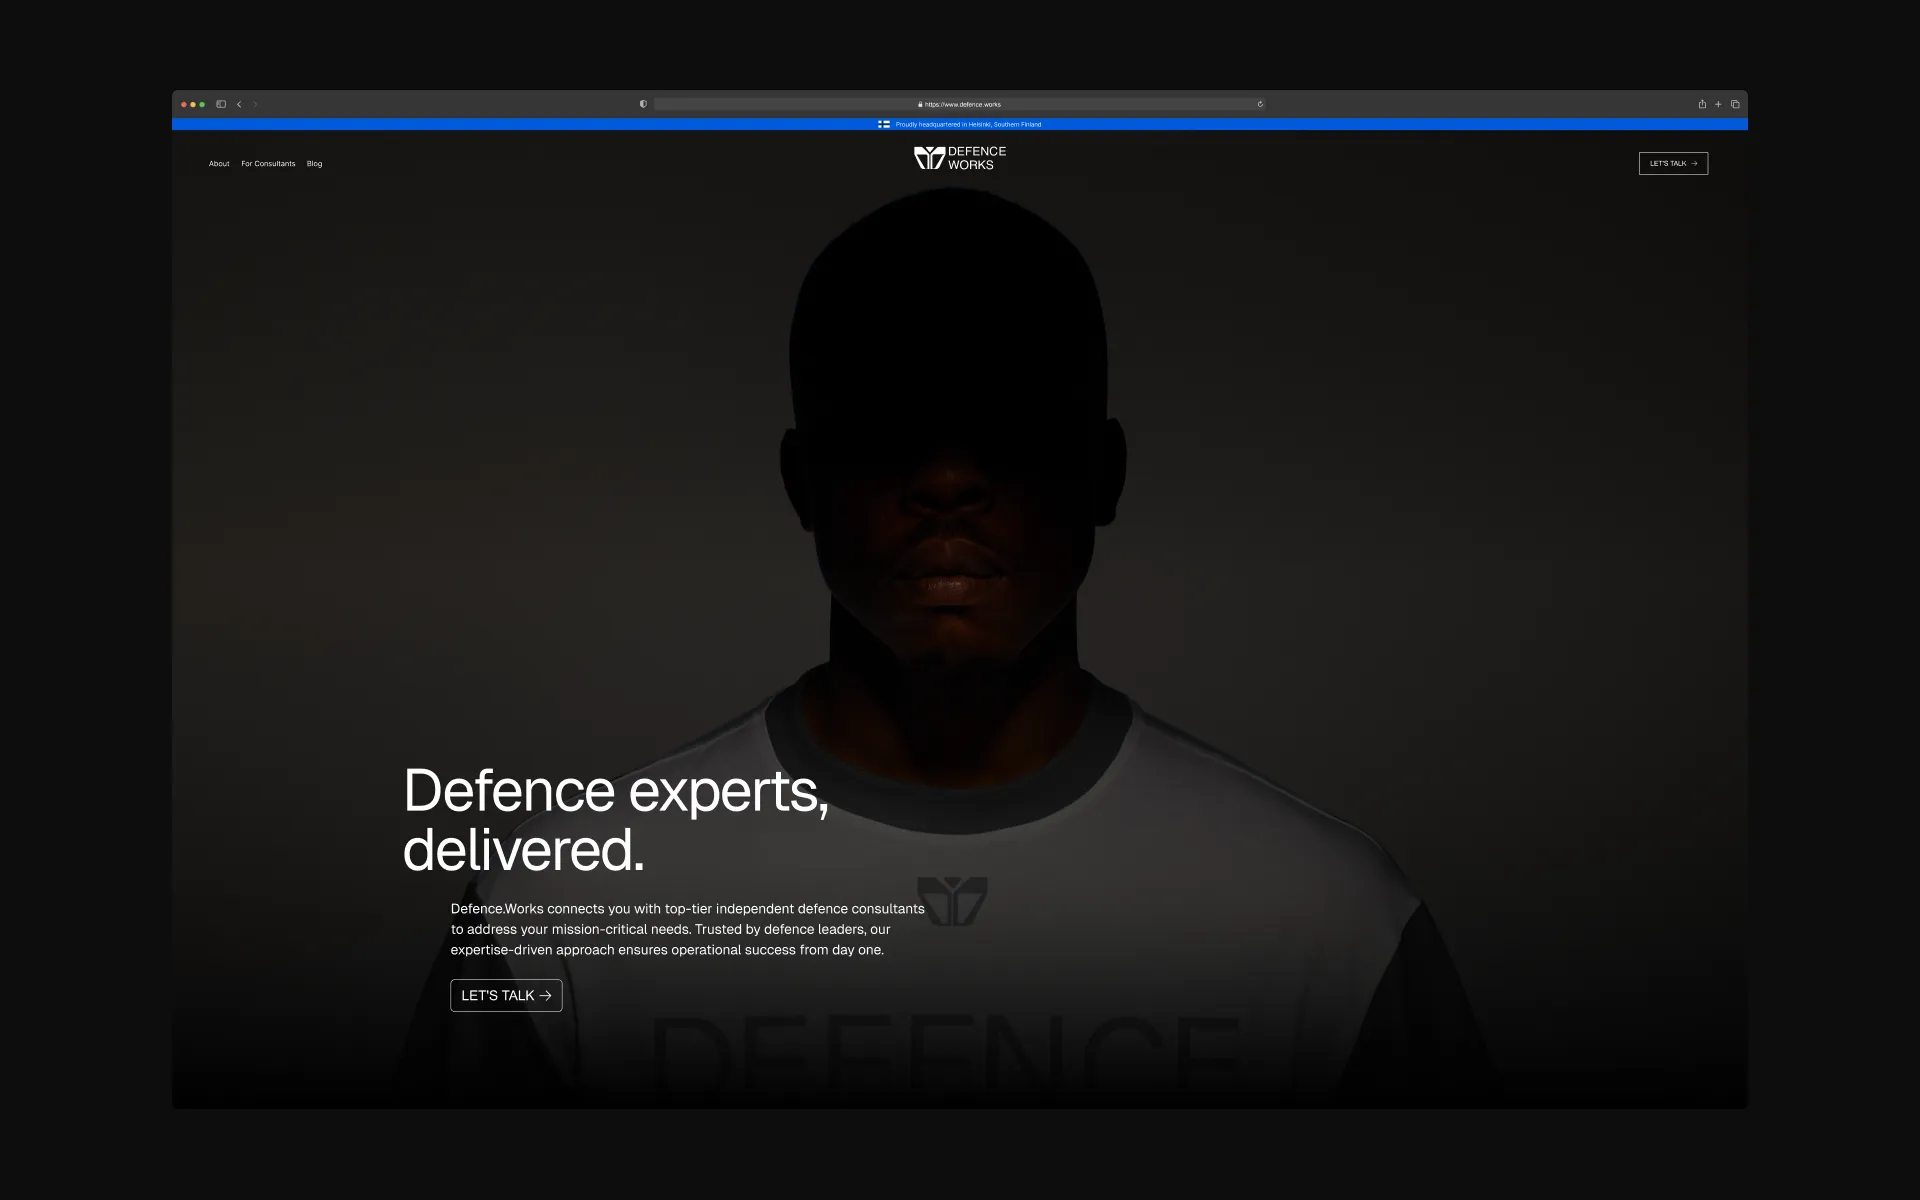Show the tab overview icon
Image resolution: width=1920 pixels, height=1200 pixels.
pyautogui.click(x=1735, y=104)
